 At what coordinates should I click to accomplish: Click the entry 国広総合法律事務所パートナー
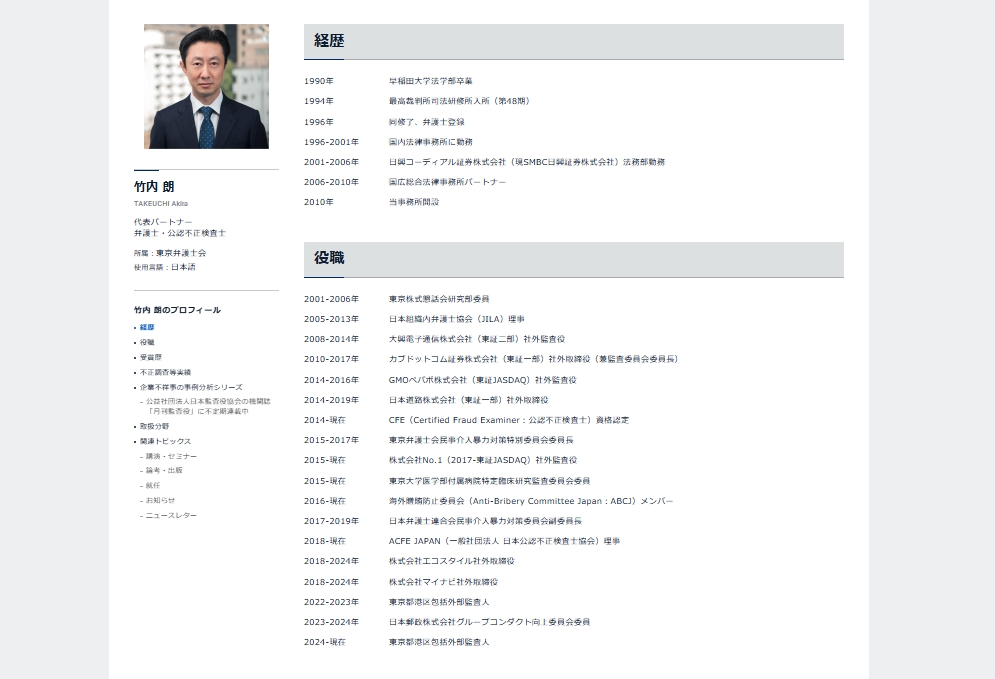pos(447,182)
